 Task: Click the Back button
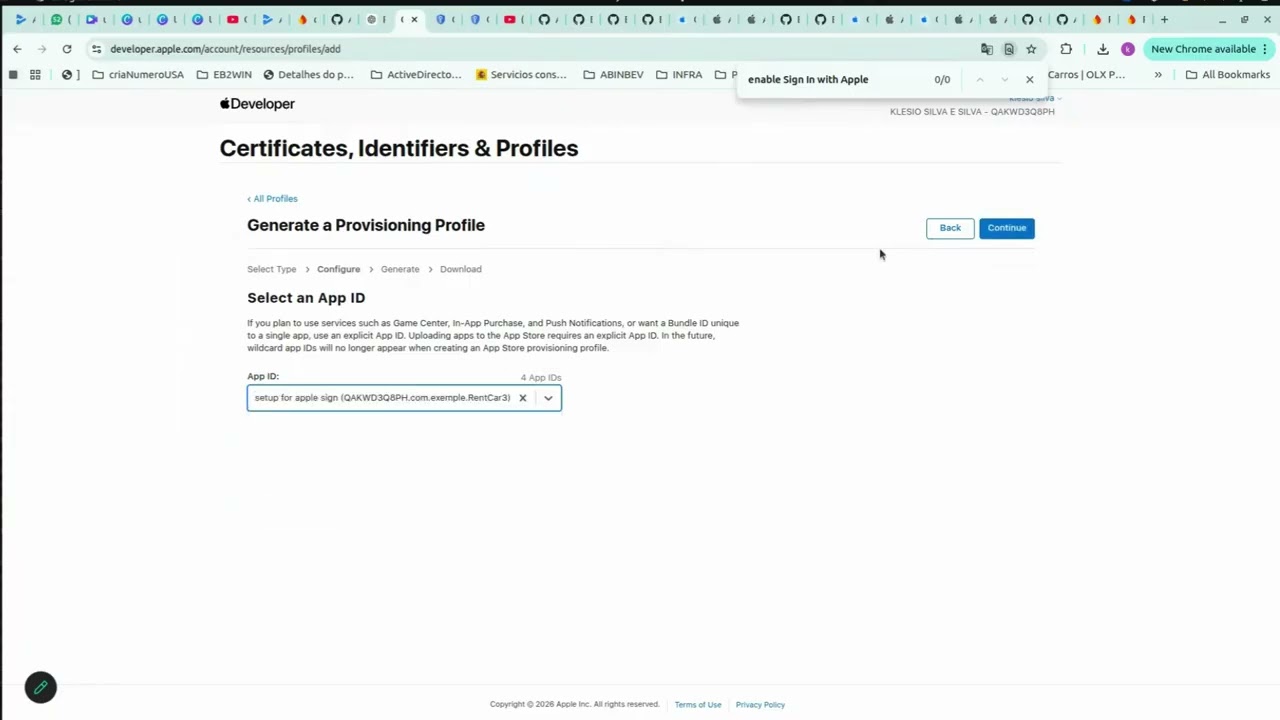(x=950, y=228)
